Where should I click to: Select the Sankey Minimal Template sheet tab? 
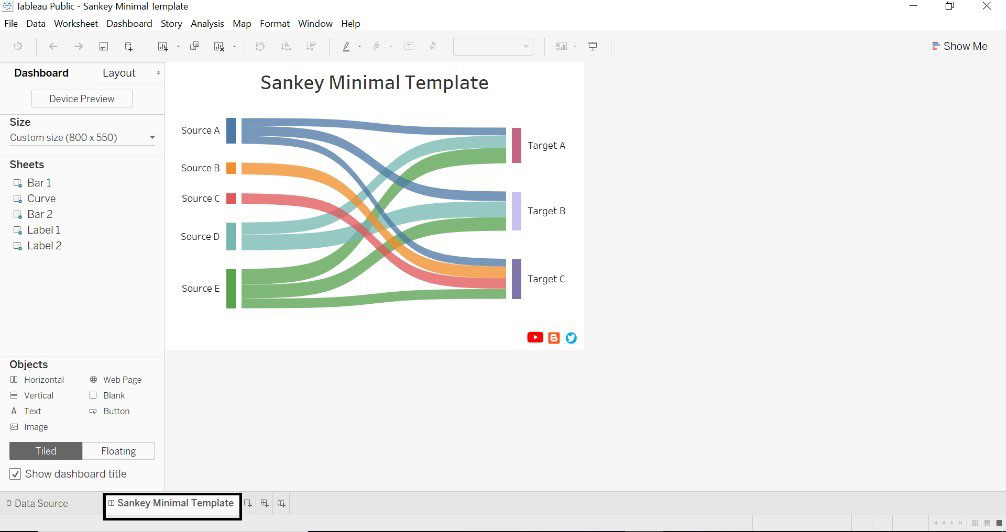(172, 503)
